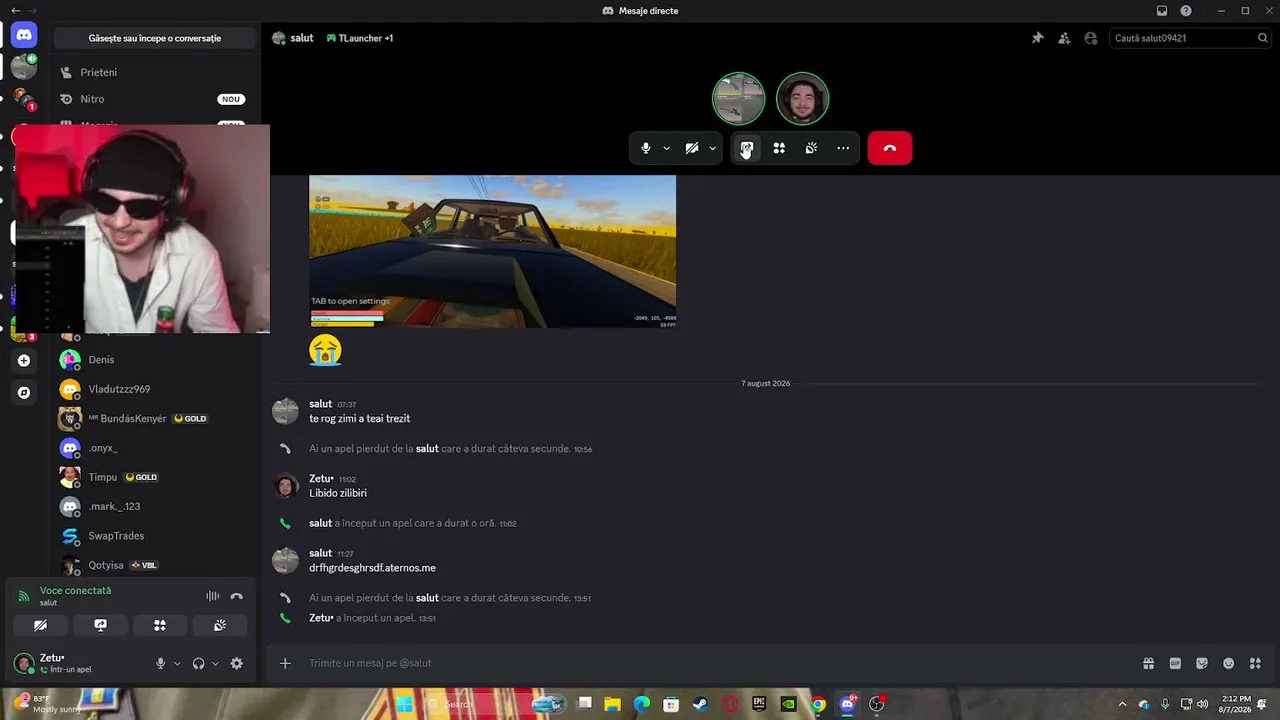Find or start a conversation
The height and width of the screenshot is (720, 1280).
(x=155, y=38)
